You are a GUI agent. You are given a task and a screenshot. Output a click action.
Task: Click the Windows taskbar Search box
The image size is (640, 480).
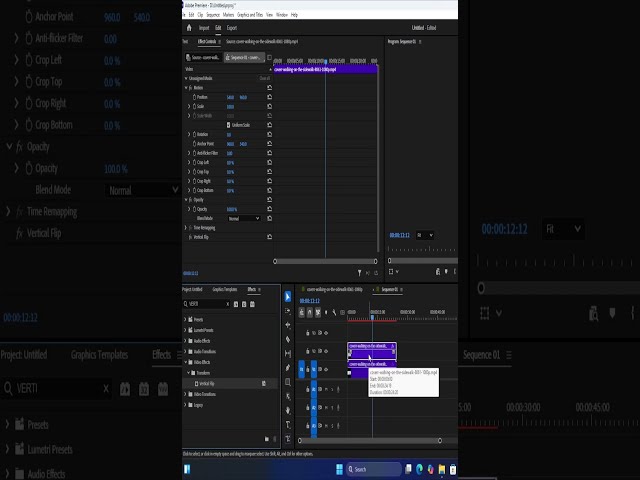tap(374, 469)
